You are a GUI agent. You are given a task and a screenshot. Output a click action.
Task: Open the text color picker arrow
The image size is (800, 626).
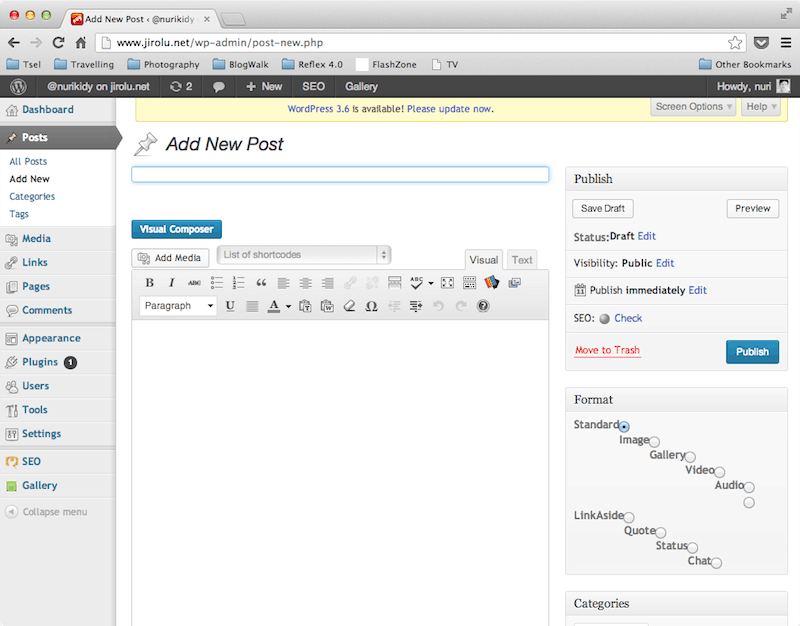pyautogui.click(x=288, y=306)
